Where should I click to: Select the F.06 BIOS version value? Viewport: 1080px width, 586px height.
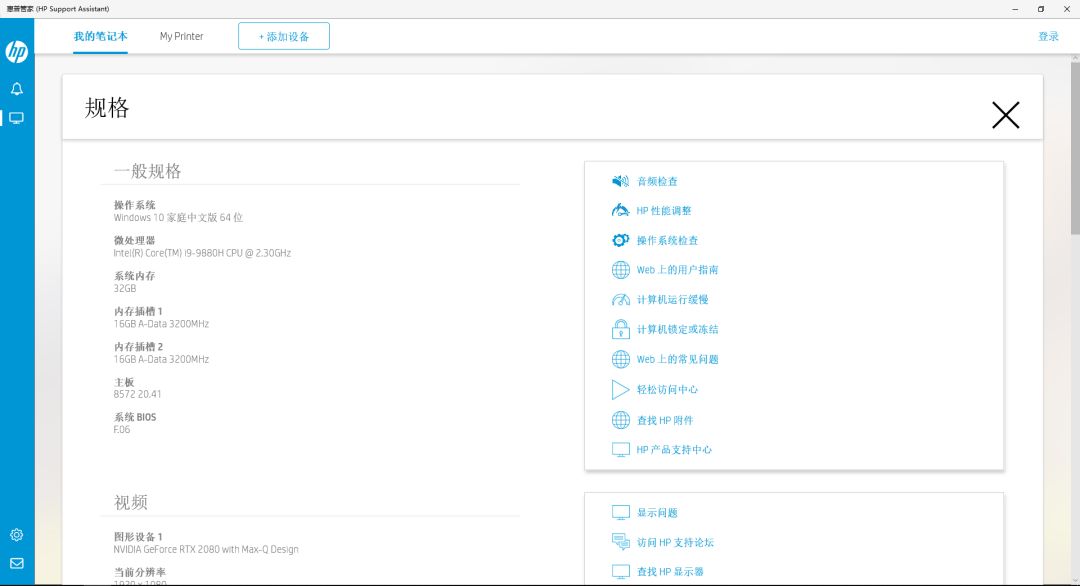[121, 430]
